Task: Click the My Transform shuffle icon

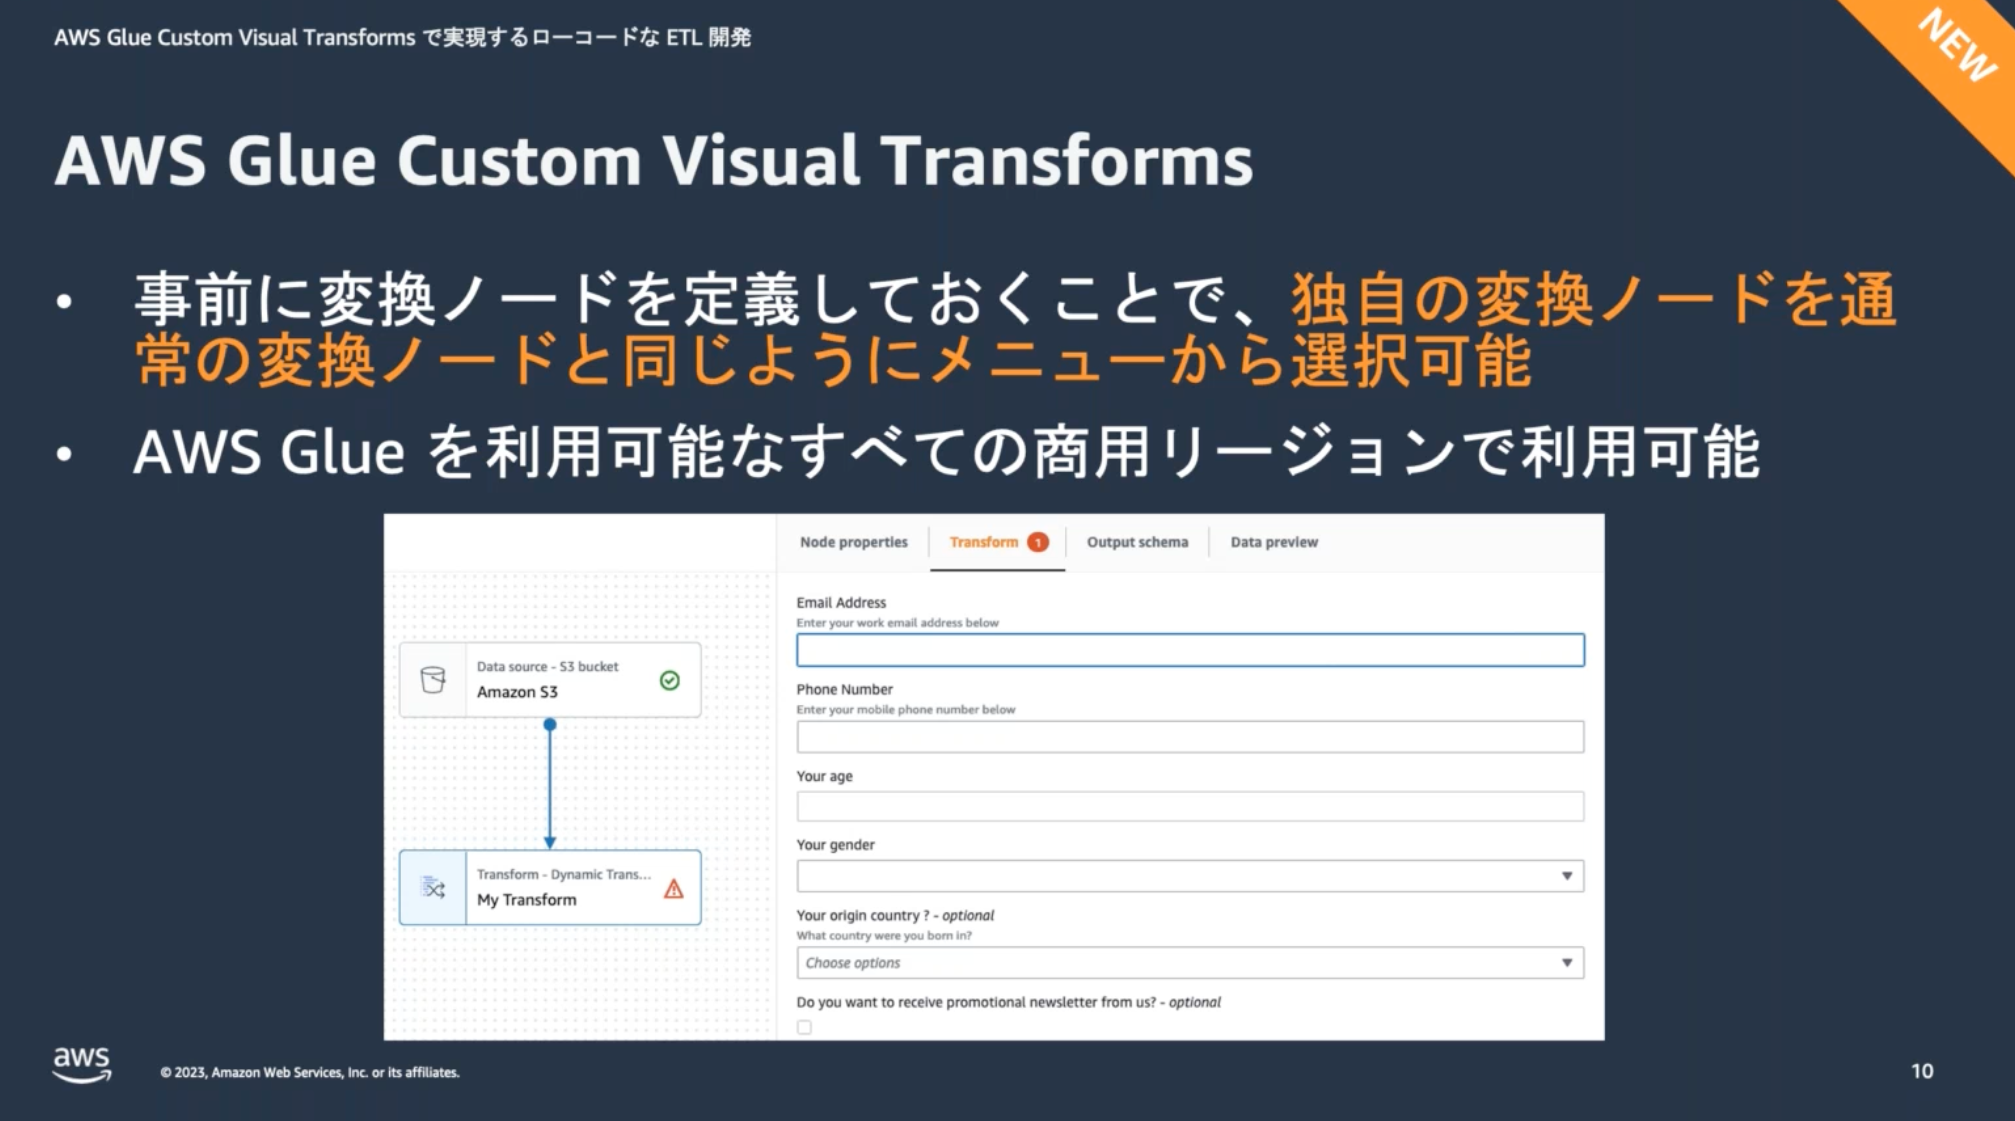Action: coord(433,888)
